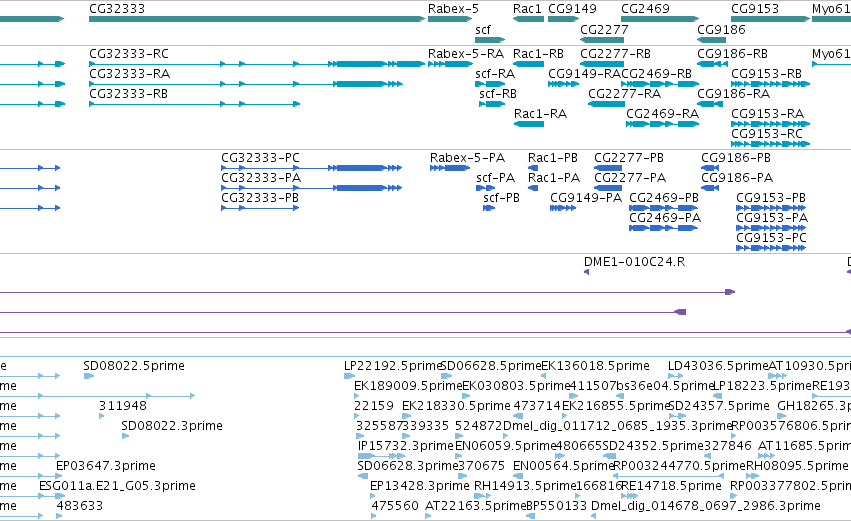Click protein Rac1-PB
The height and width of the screenshot is (521, 851).
point(552,157)
